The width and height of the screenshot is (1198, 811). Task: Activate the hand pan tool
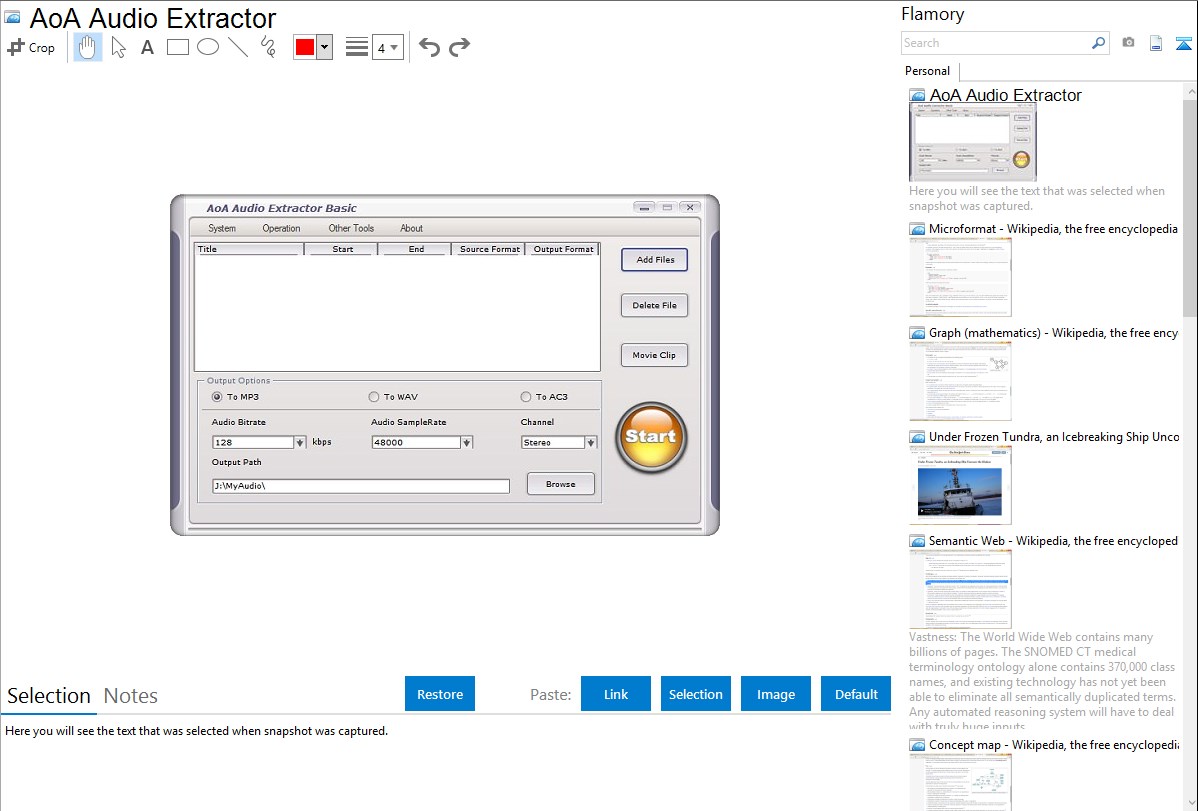coord(87,47)
